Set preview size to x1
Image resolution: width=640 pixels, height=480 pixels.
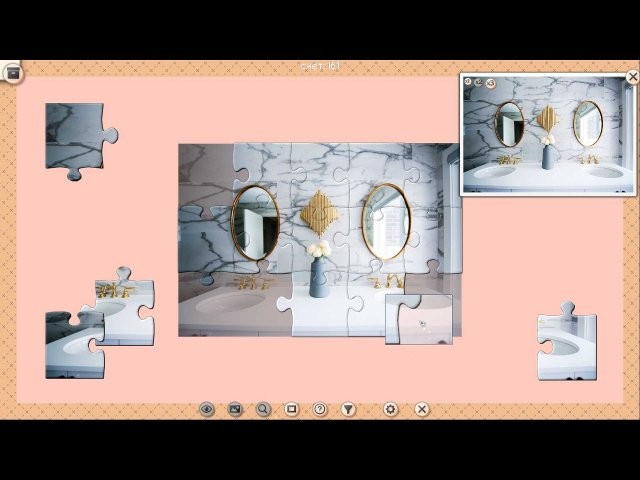pyautogui.click(x=468, y=82)
